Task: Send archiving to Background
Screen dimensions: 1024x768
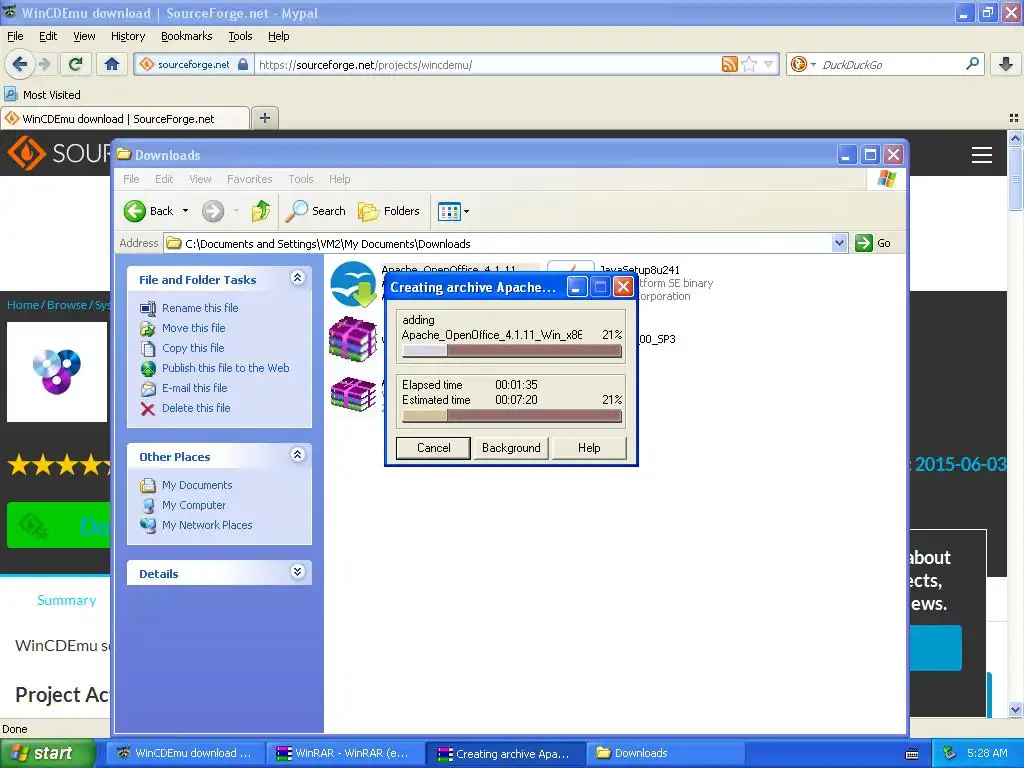Action: (x=511, y=448)
